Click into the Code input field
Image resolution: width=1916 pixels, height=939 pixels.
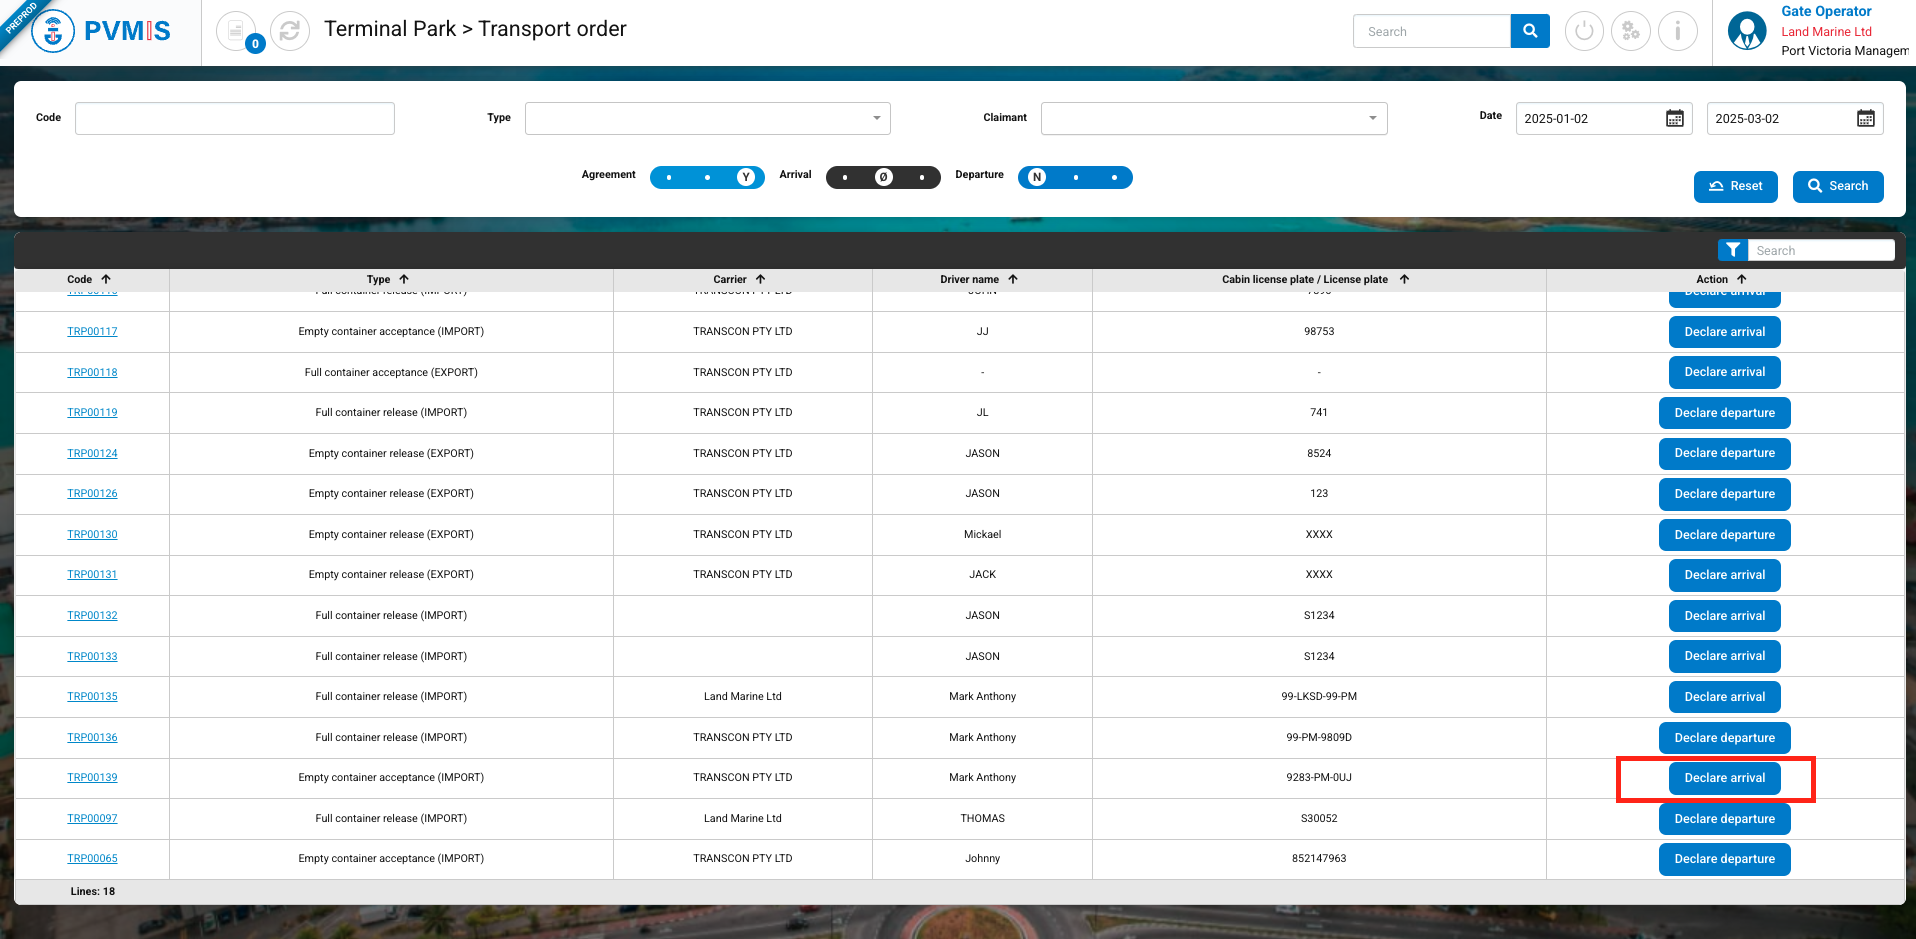pyautogui.click(x=235, y=119)
